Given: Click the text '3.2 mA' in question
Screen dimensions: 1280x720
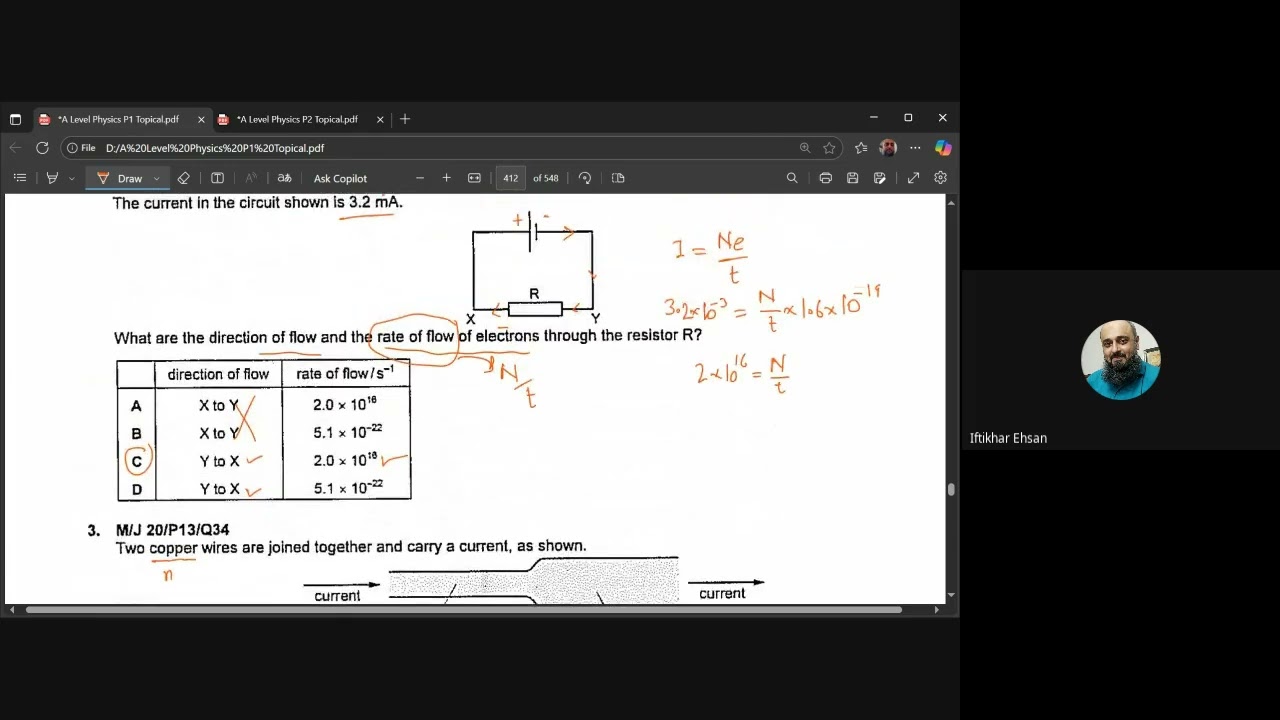Looking at the screenshot, I should click(375, 202).
